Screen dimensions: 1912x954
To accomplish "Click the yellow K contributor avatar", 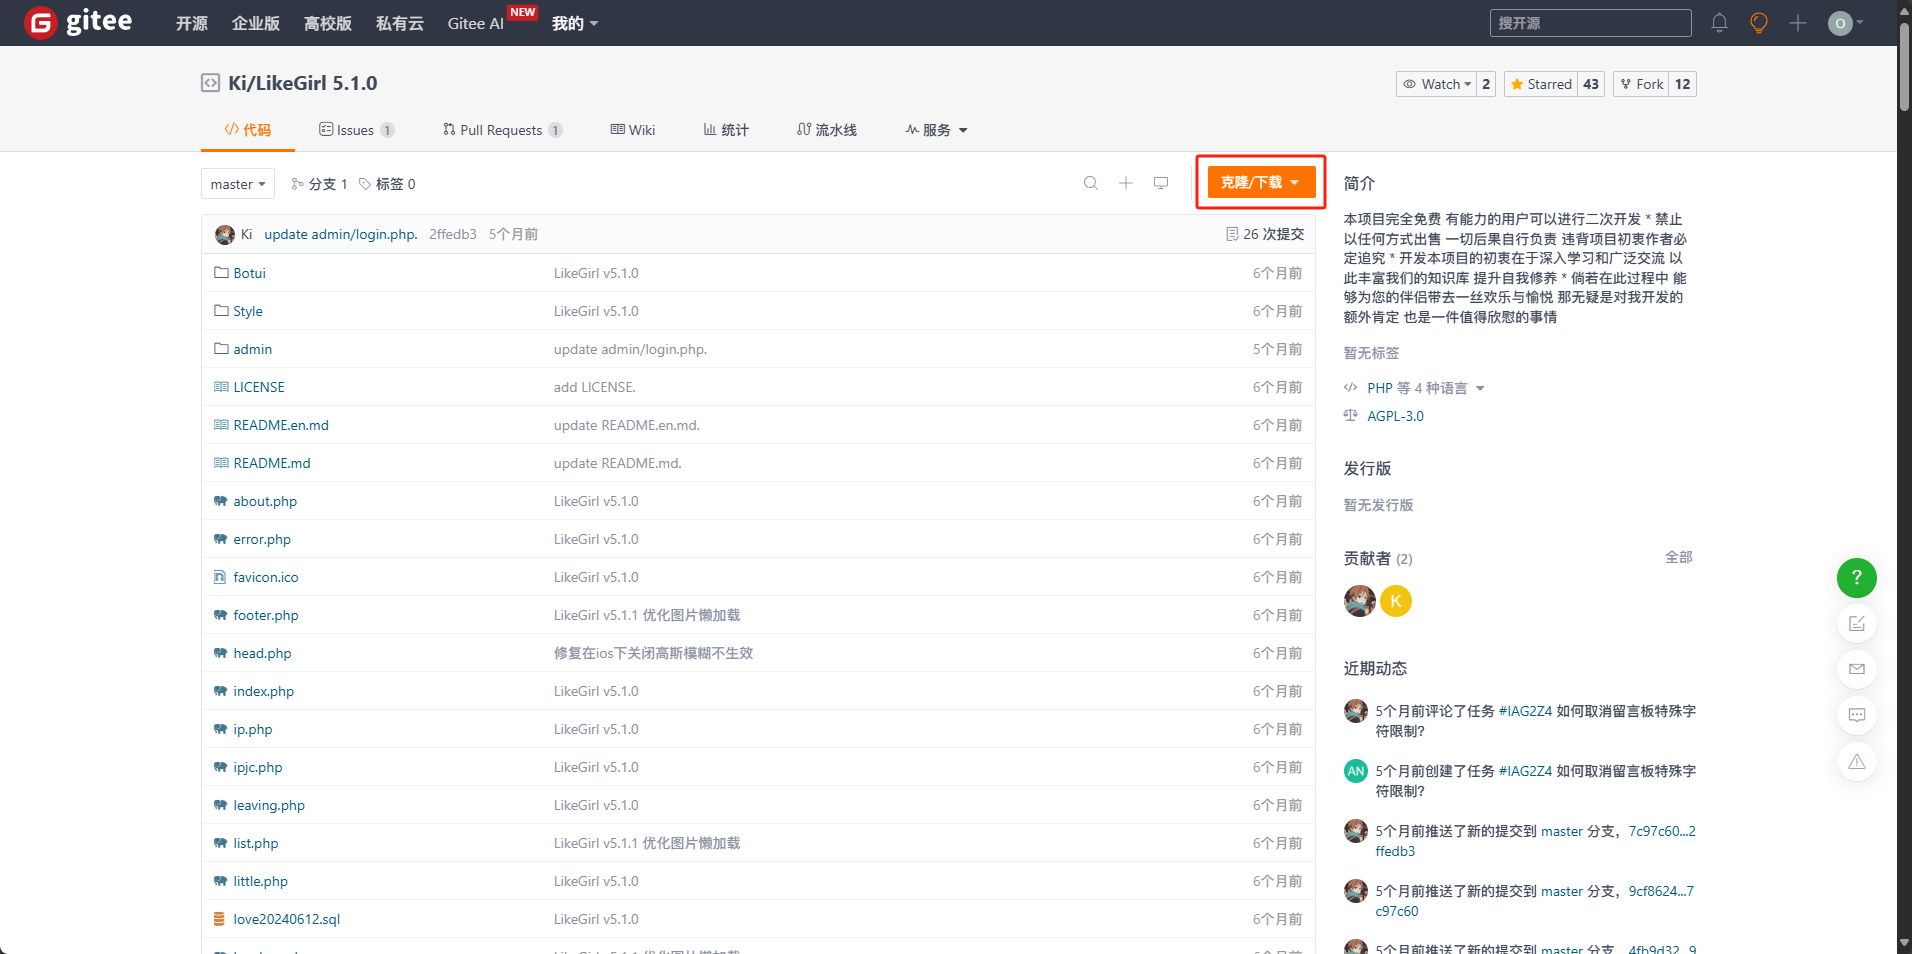I will point(1395,601).
